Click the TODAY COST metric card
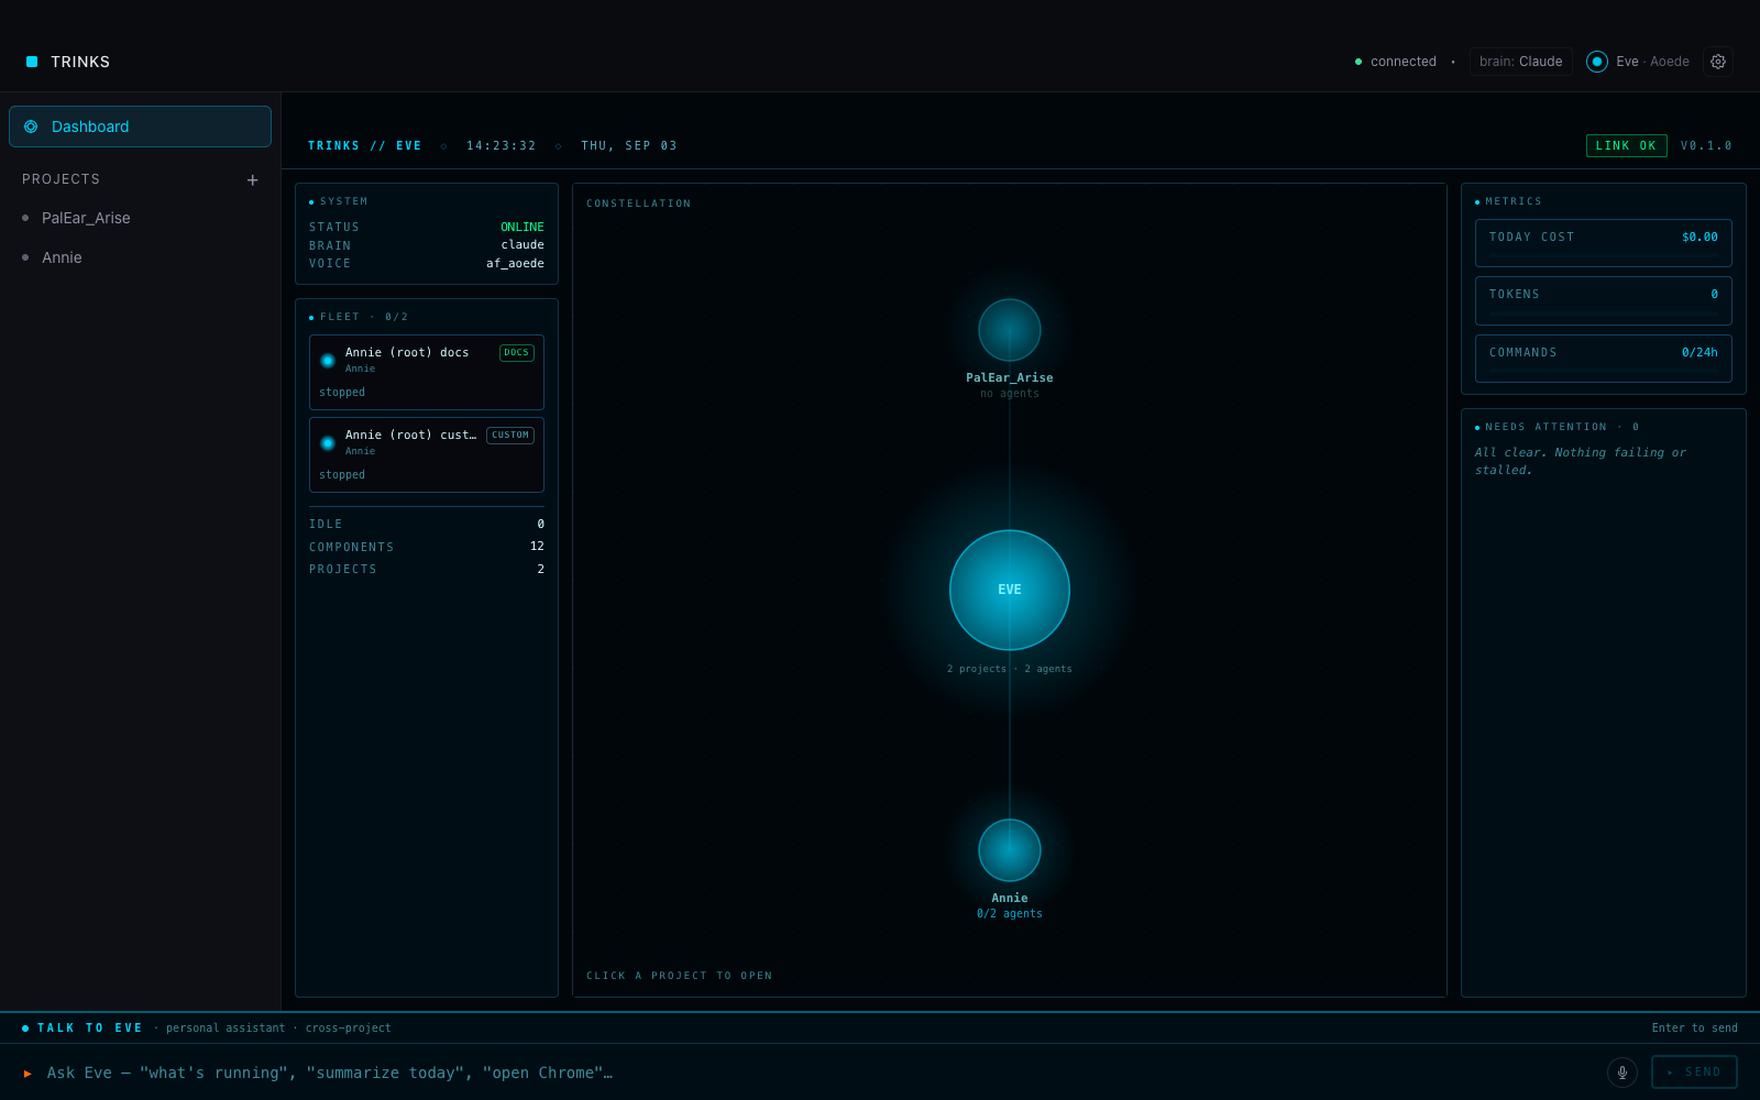Image resolution: width=1760 pixels, height=1100 pixels. point(1603,243)
